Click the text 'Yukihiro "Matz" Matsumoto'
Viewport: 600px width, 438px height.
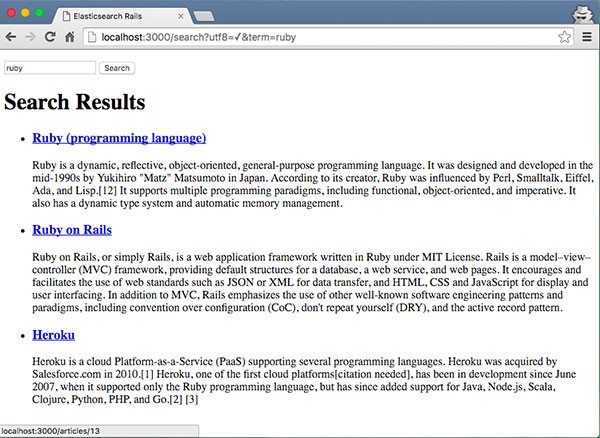(161, 178)
